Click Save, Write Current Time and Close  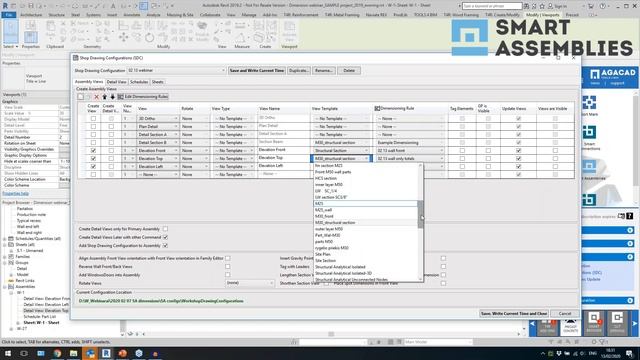tap(514, 313)
